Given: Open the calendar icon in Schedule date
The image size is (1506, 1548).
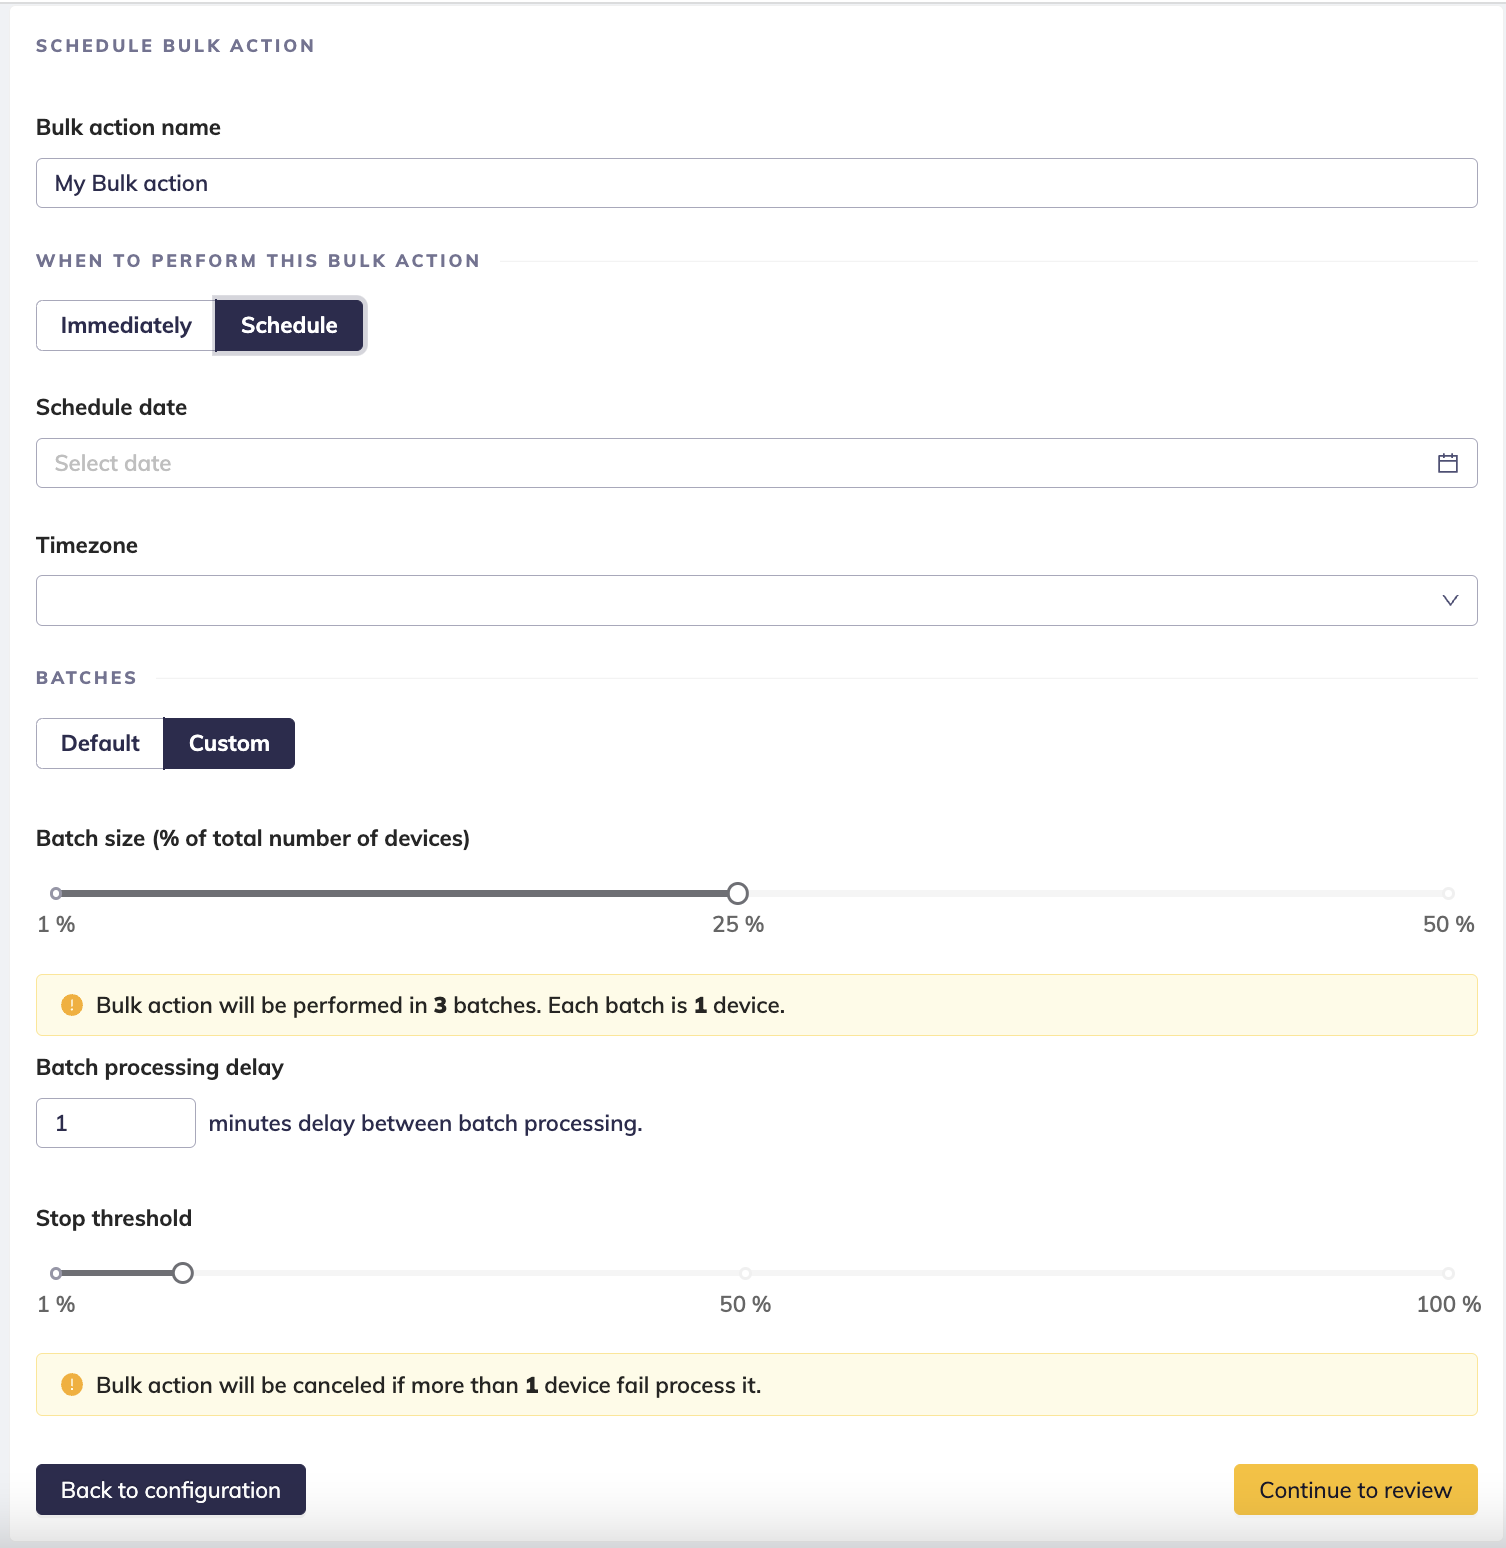Looking at the screenshot, I should coord(1447,463).
